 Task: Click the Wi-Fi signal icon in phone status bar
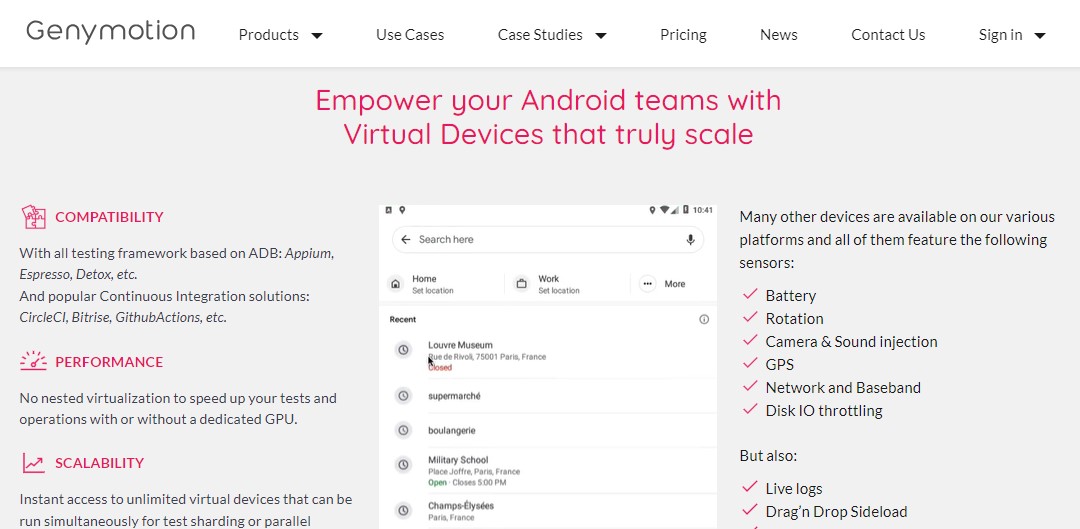664,210
